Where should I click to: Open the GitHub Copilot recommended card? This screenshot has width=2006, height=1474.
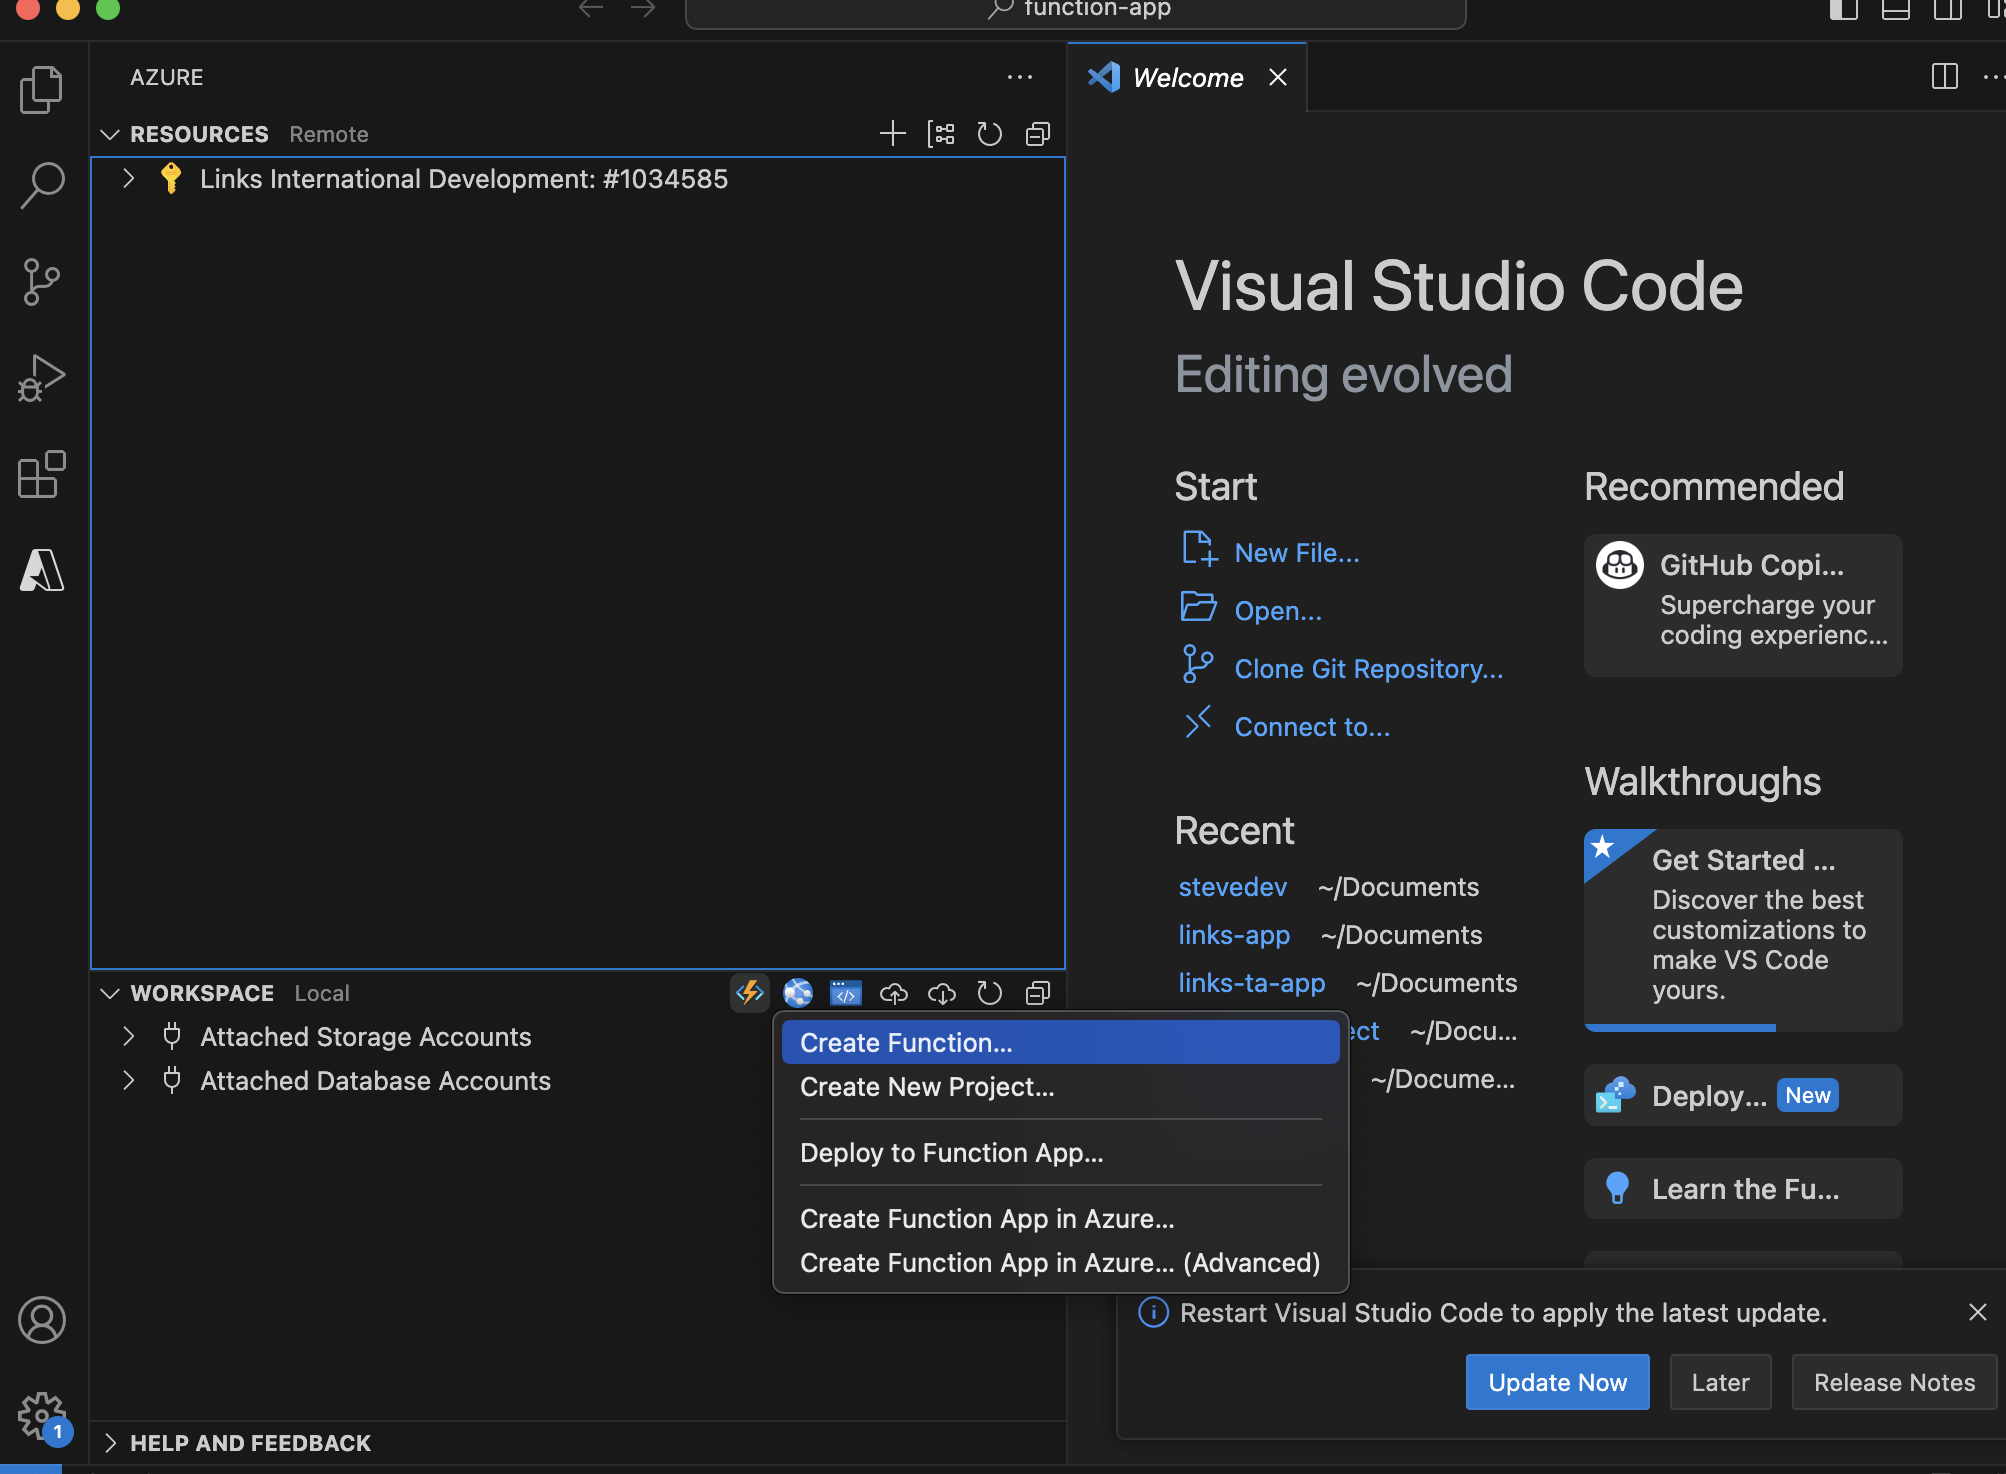pos(1743,605)
